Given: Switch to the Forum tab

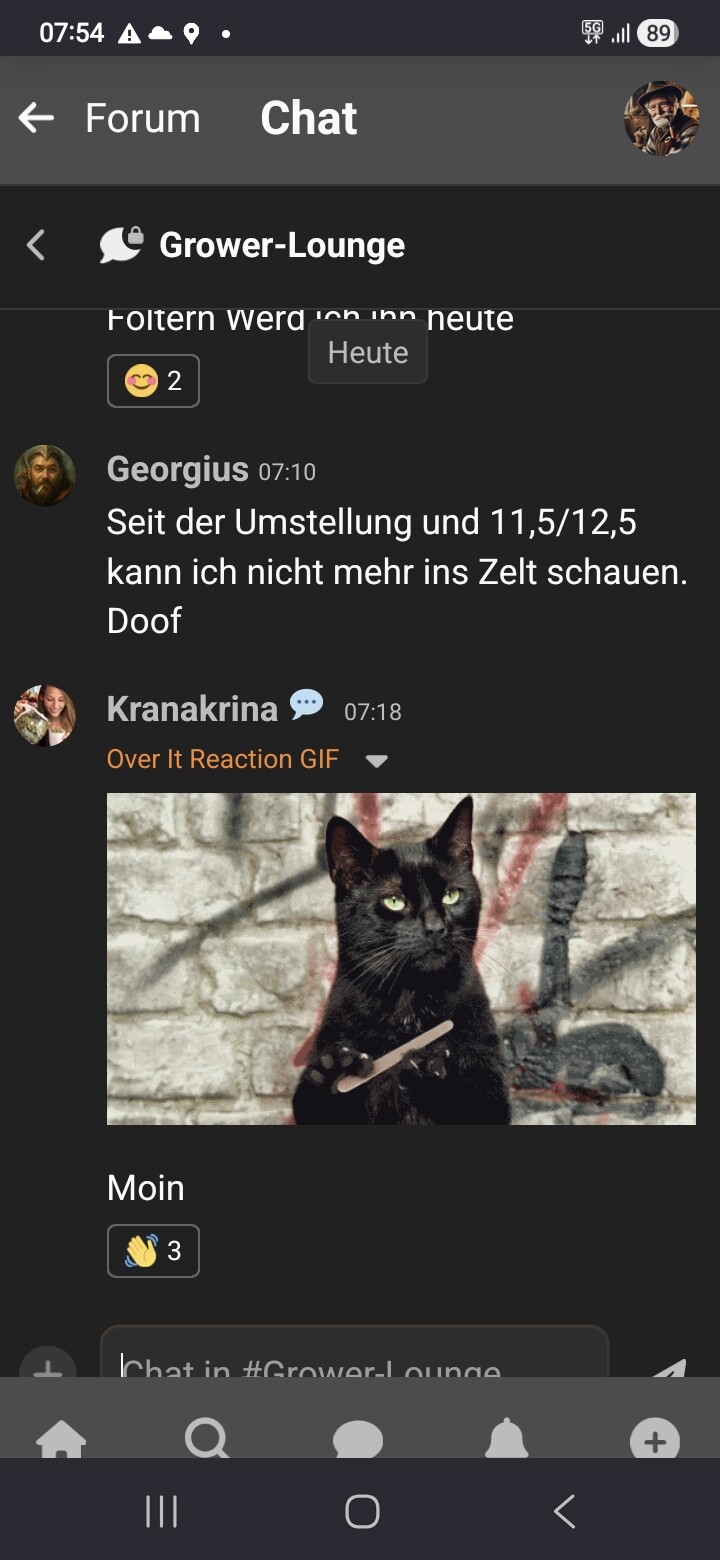Looking at the screenshot, I should point(143,118).
